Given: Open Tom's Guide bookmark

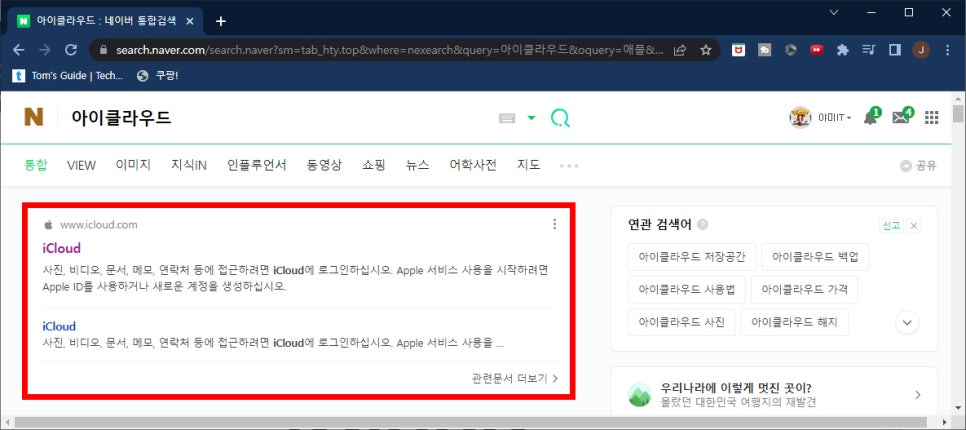Looking at the screenshot, I should [68, 76].
